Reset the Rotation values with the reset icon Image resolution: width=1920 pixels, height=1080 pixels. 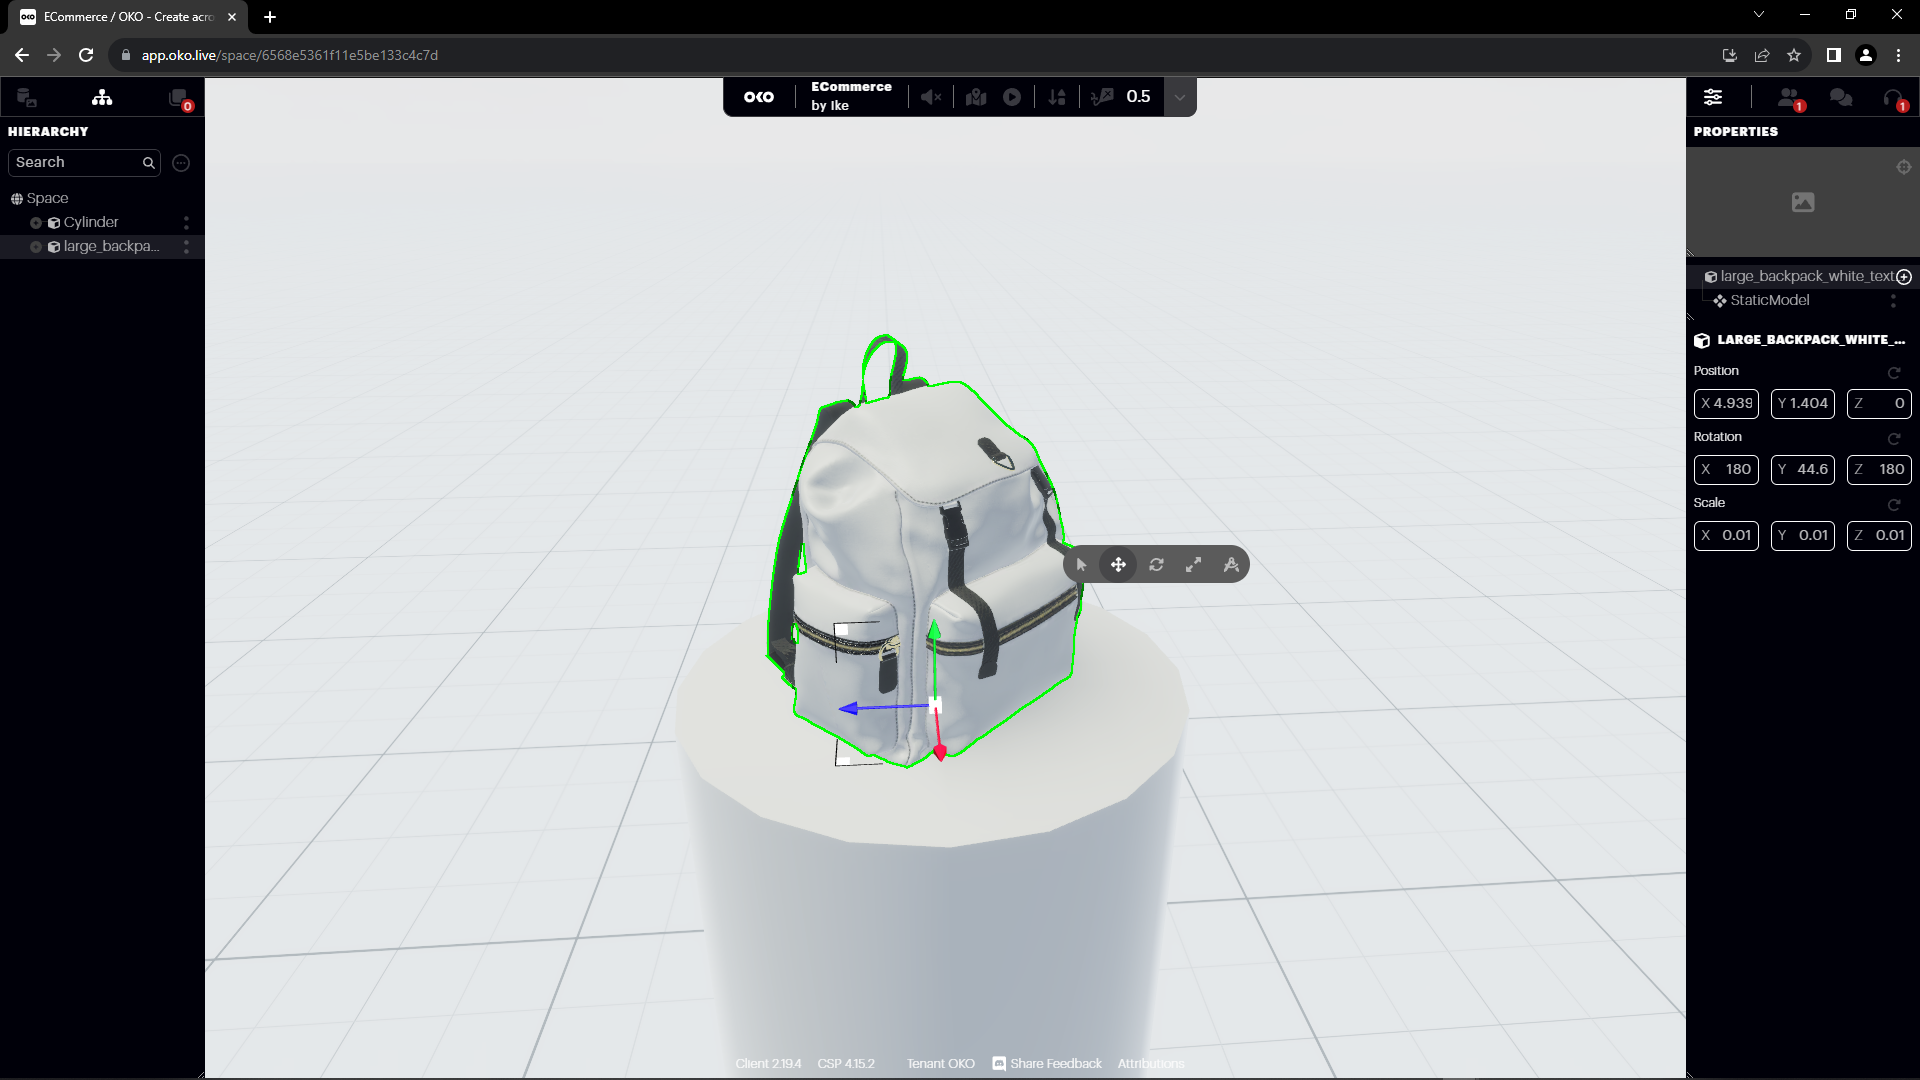tap(1895, 438)
